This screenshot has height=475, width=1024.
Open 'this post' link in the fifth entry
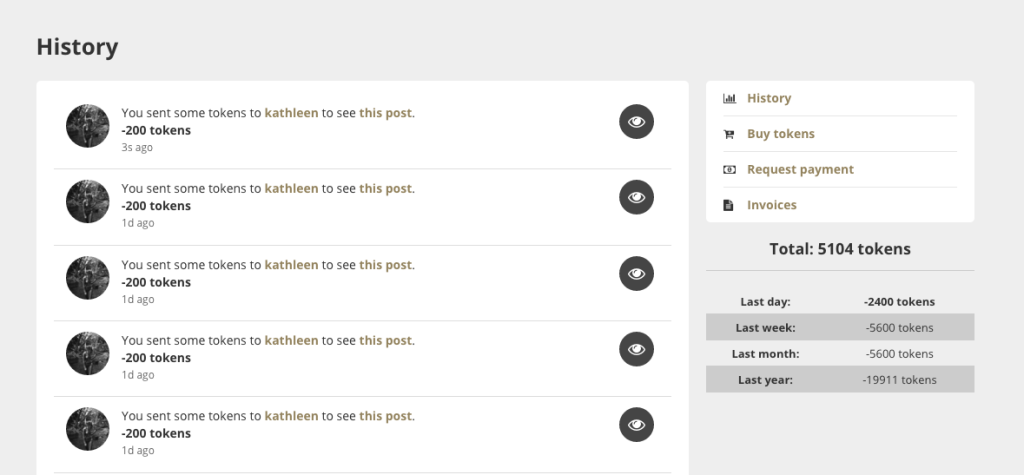[385, 416]
